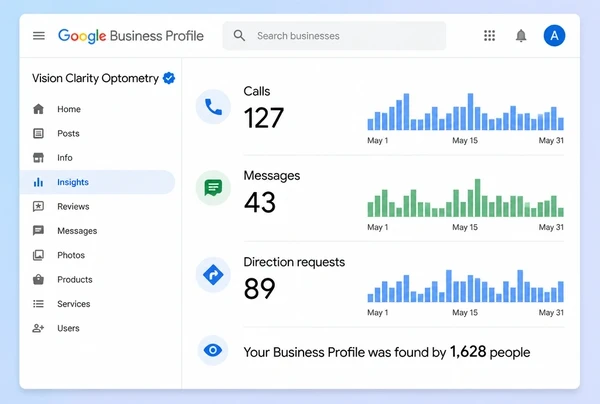Viewport: 600px width, 404px height.
Task: Click the Insights bar chart icon
Action: [38, 182]
